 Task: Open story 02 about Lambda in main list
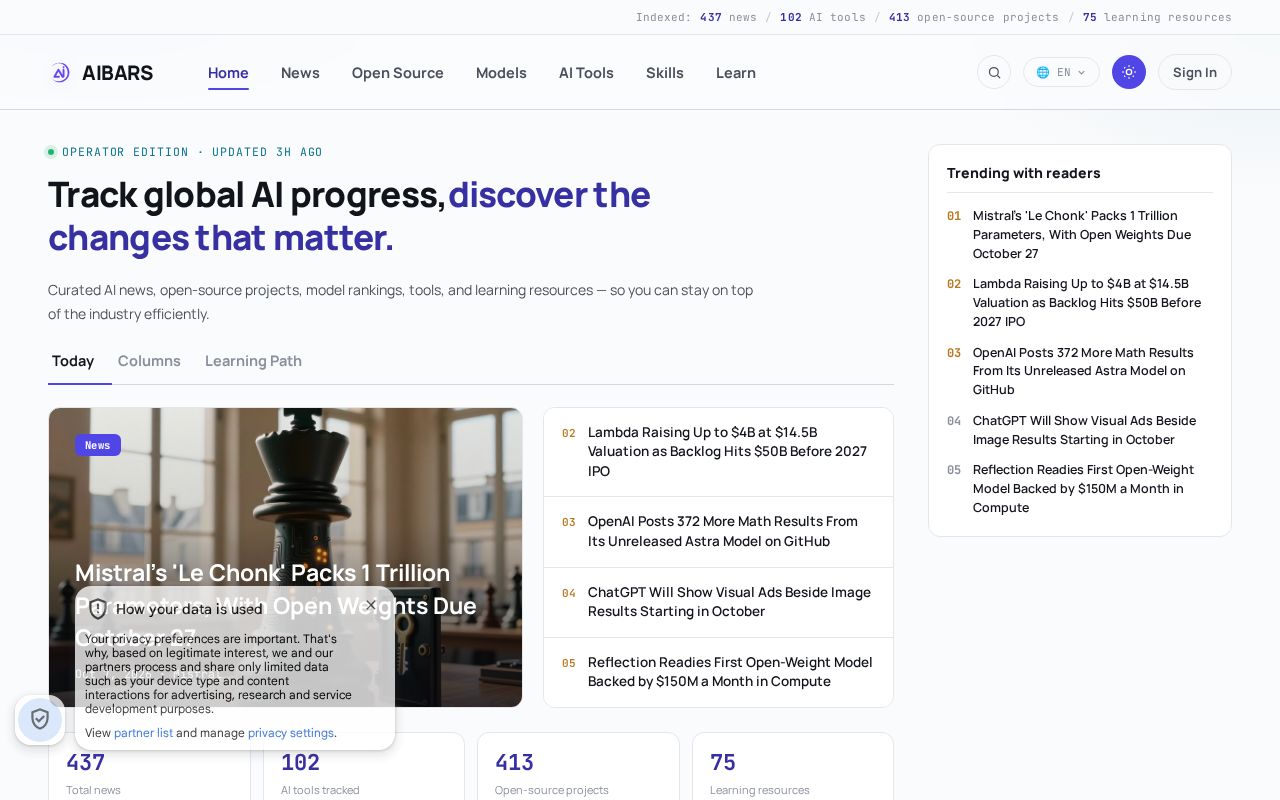(x=718, y=452)
